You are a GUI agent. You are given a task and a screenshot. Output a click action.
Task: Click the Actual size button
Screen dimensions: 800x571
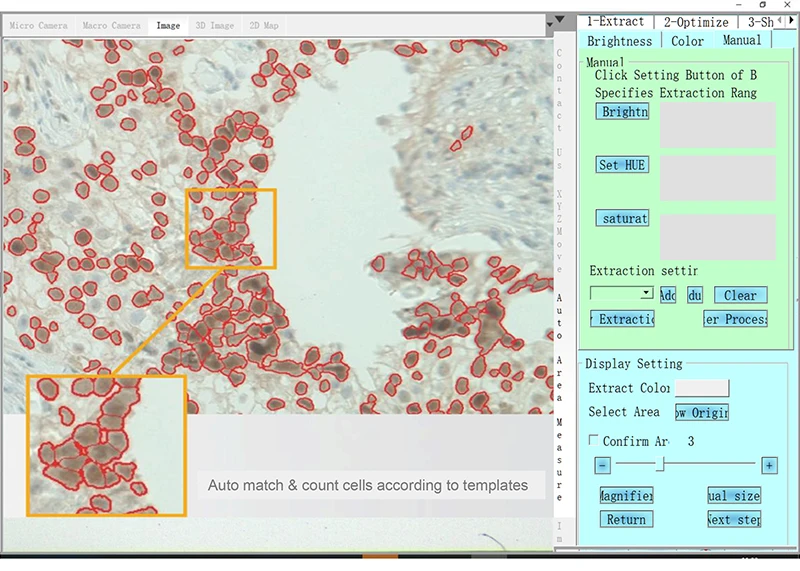click(734, 496)
